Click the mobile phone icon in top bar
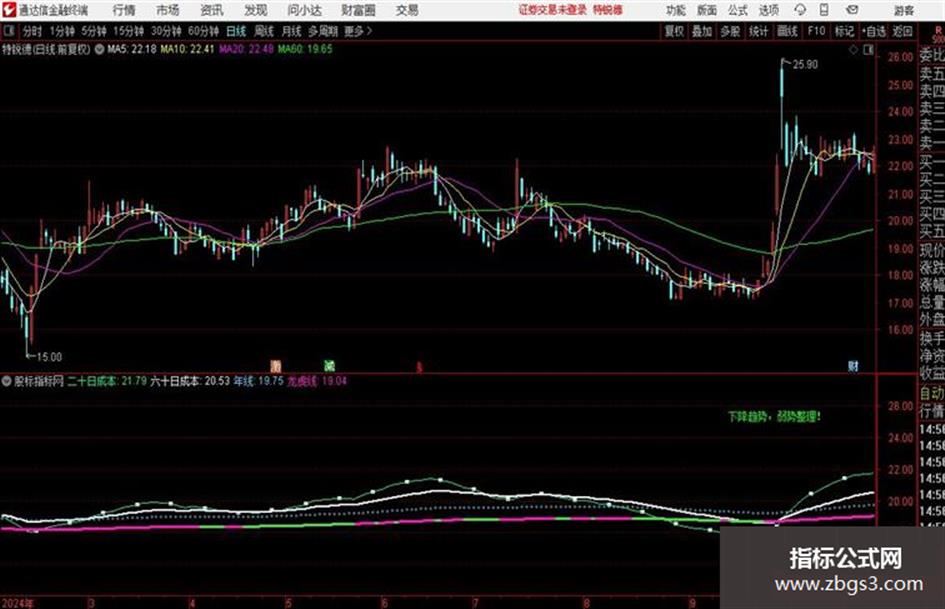This screenshot has height=609, width=945. (x=824, y=10)
